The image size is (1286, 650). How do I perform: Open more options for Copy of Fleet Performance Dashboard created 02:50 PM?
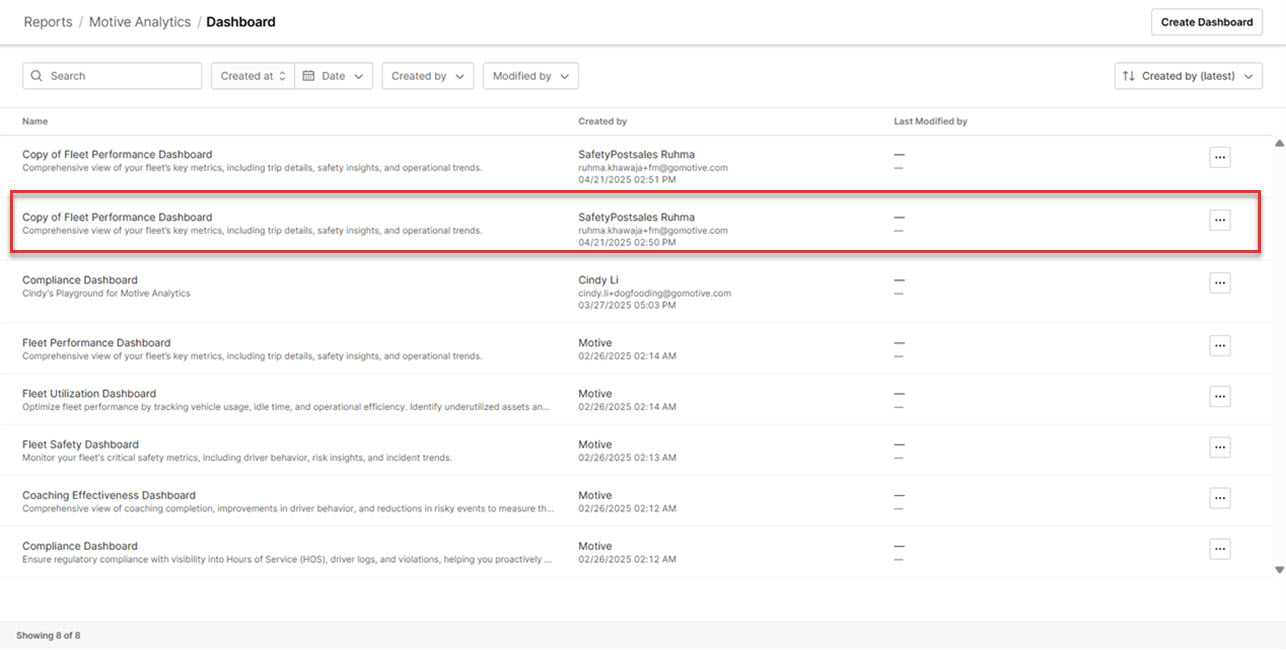pos(1219,220)
